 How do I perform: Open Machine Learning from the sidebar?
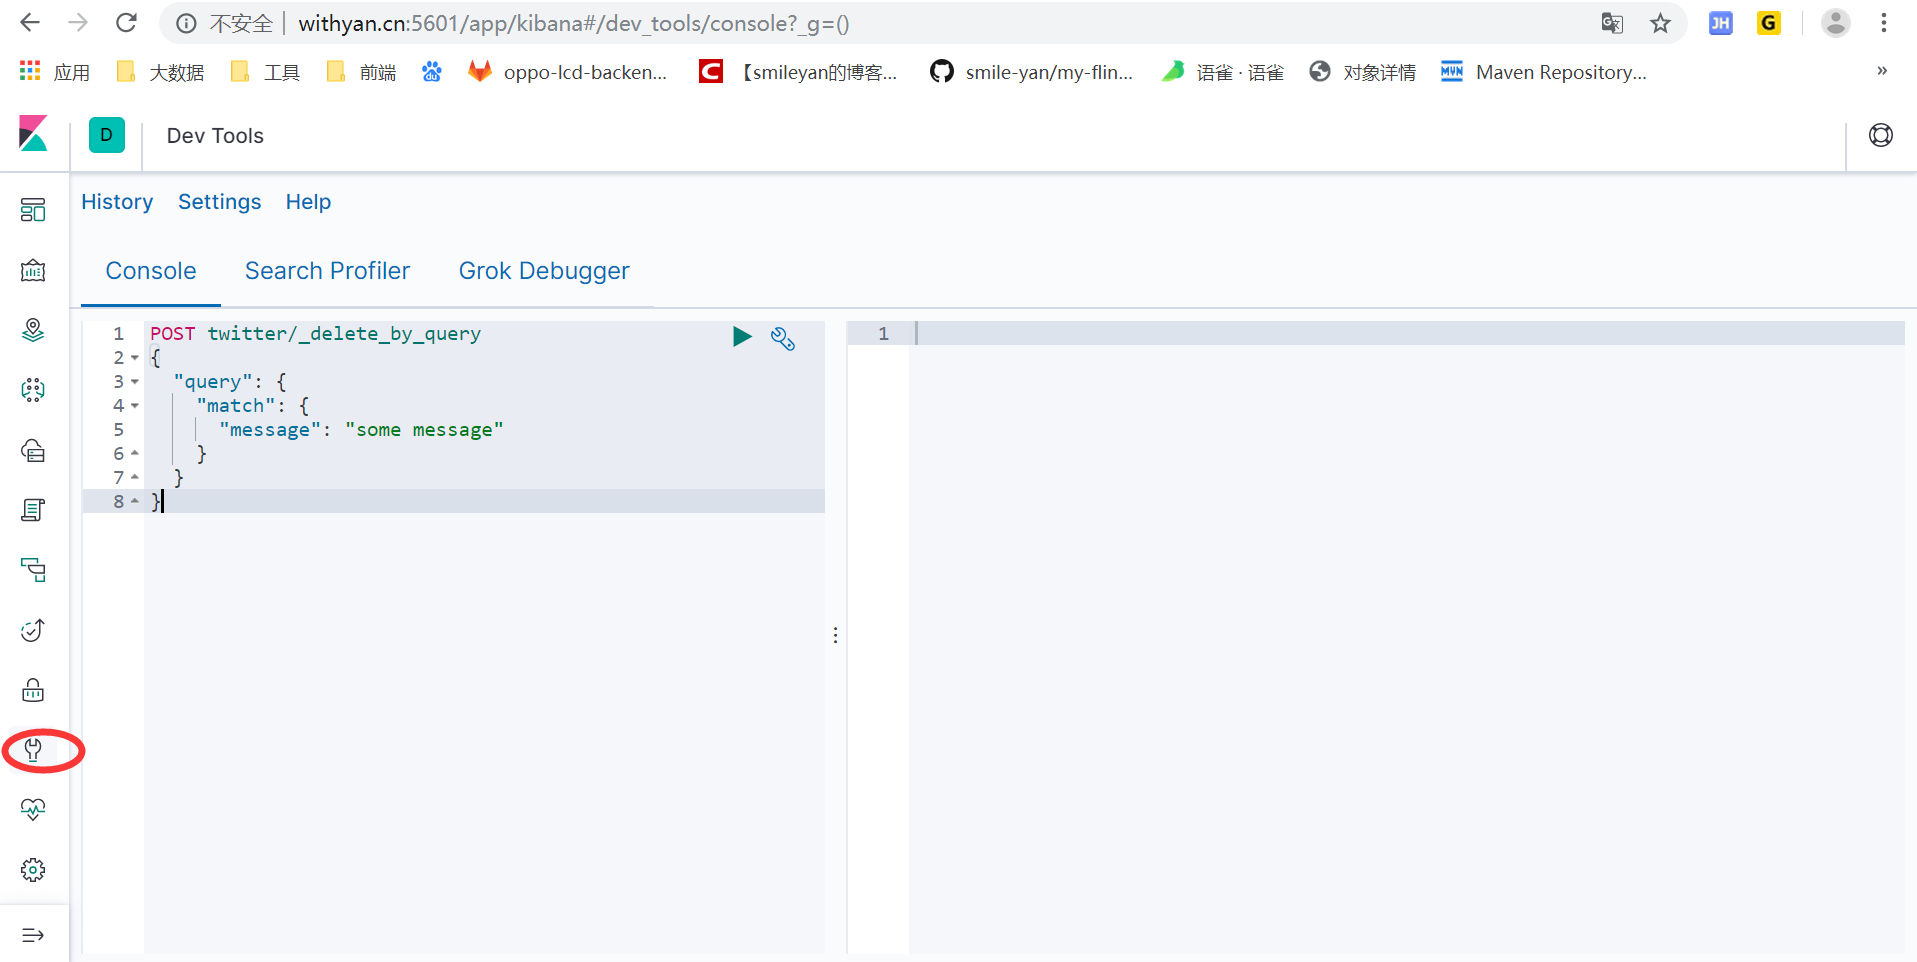pyautogui.click(x=33, y=390)
